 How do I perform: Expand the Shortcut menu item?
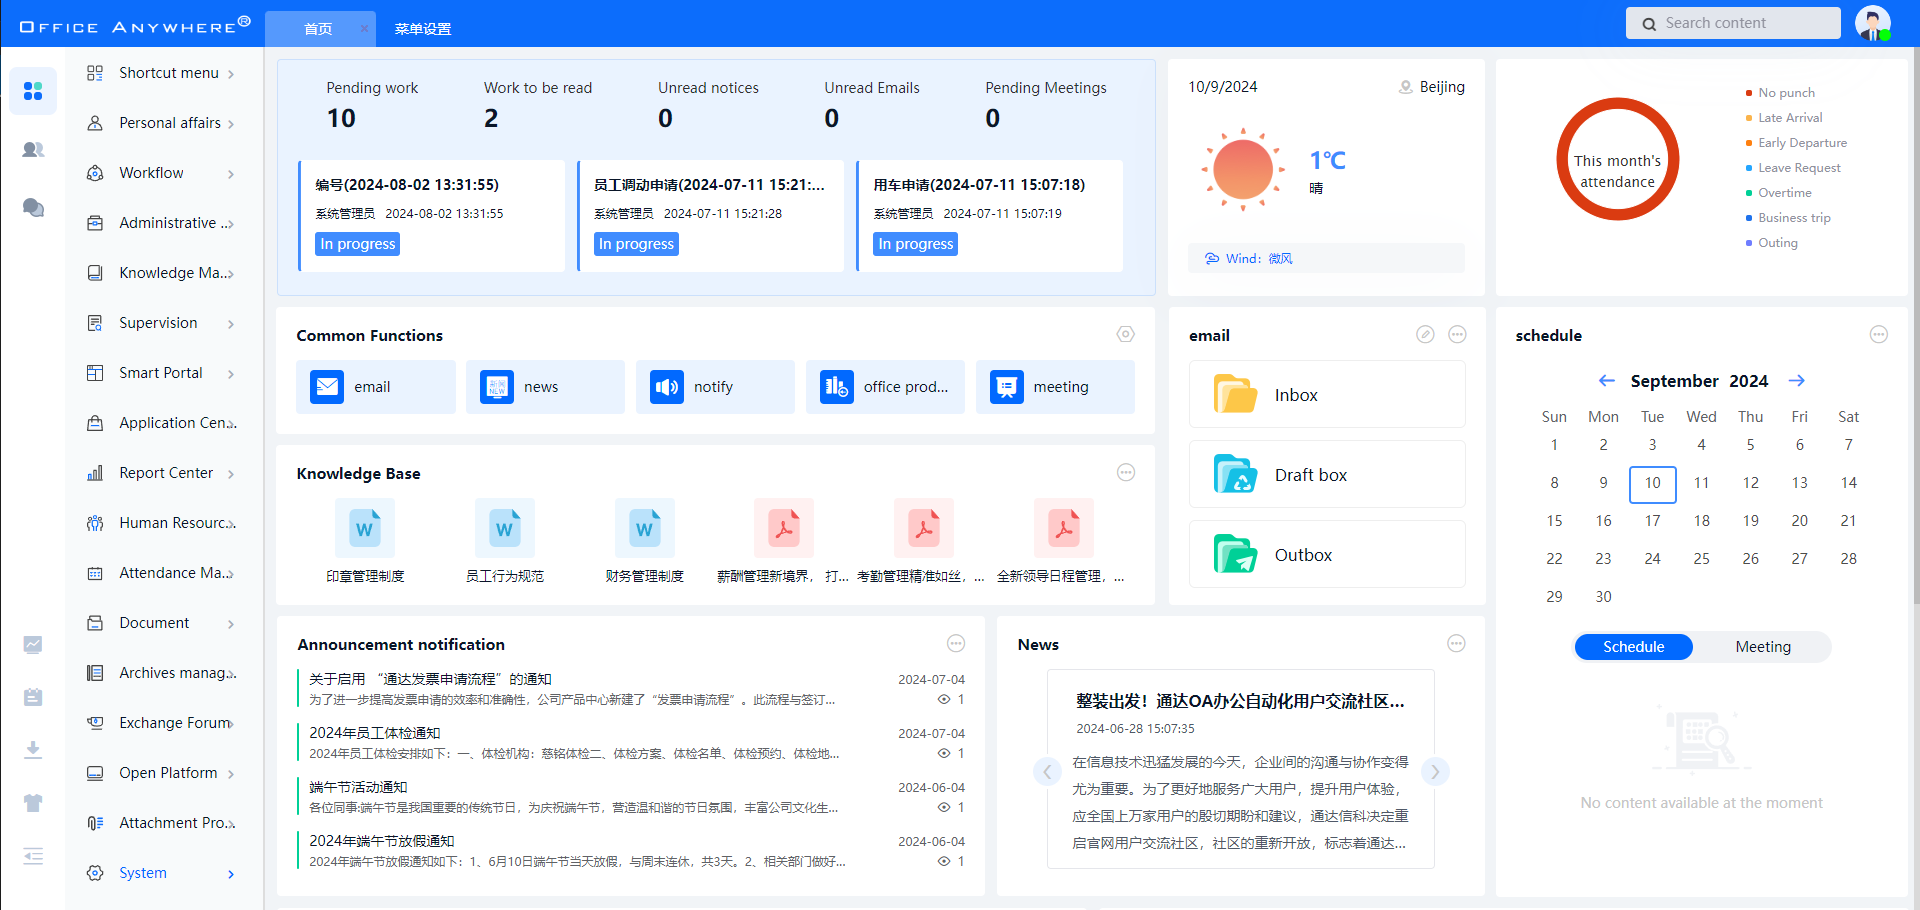(168, 73)
